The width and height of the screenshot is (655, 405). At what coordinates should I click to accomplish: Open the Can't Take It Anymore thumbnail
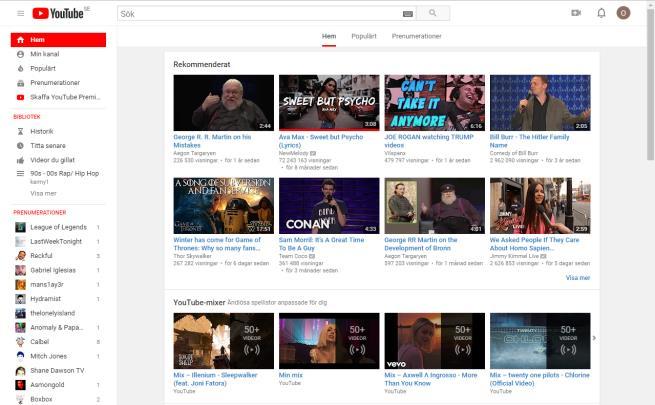(434, 103)
